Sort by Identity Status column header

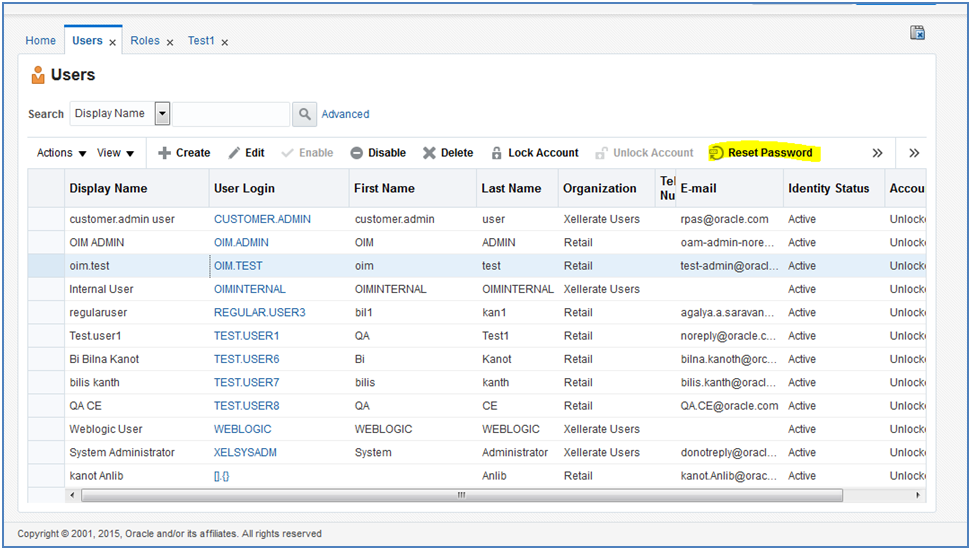click(834, 188)
